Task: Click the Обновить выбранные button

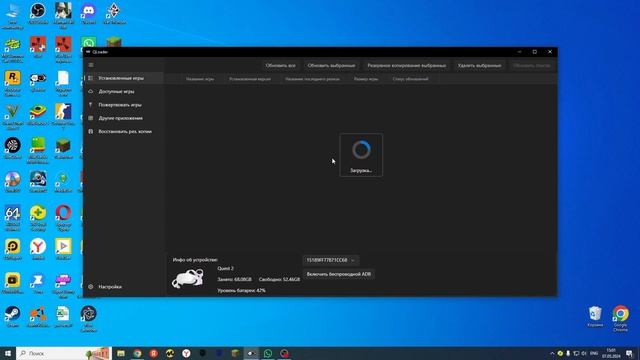Action: click(x=331, y=65)
